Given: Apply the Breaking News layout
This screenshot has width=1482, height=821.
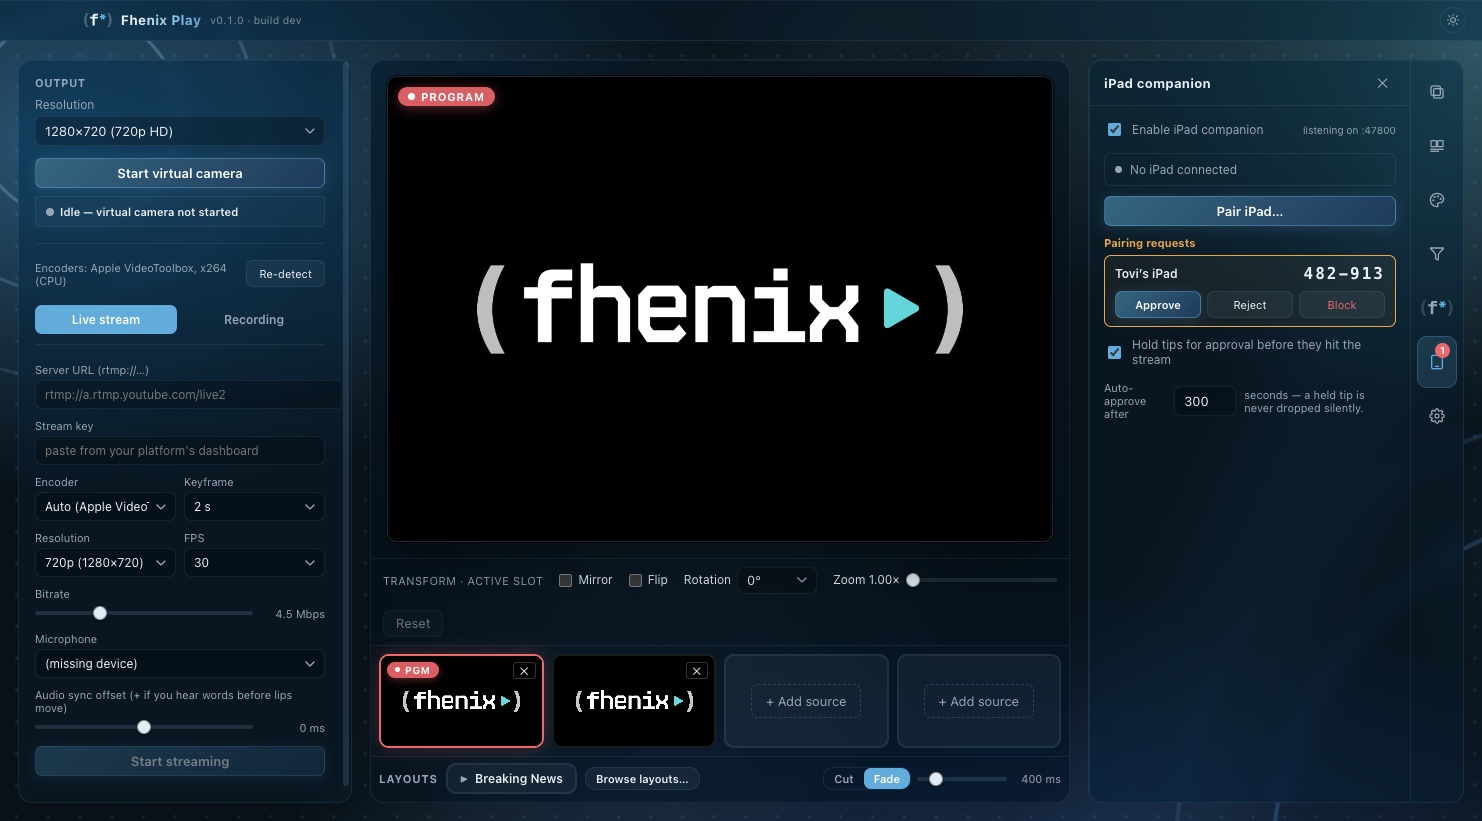Looking at the screenshot, I should click(x=511, y=779).
